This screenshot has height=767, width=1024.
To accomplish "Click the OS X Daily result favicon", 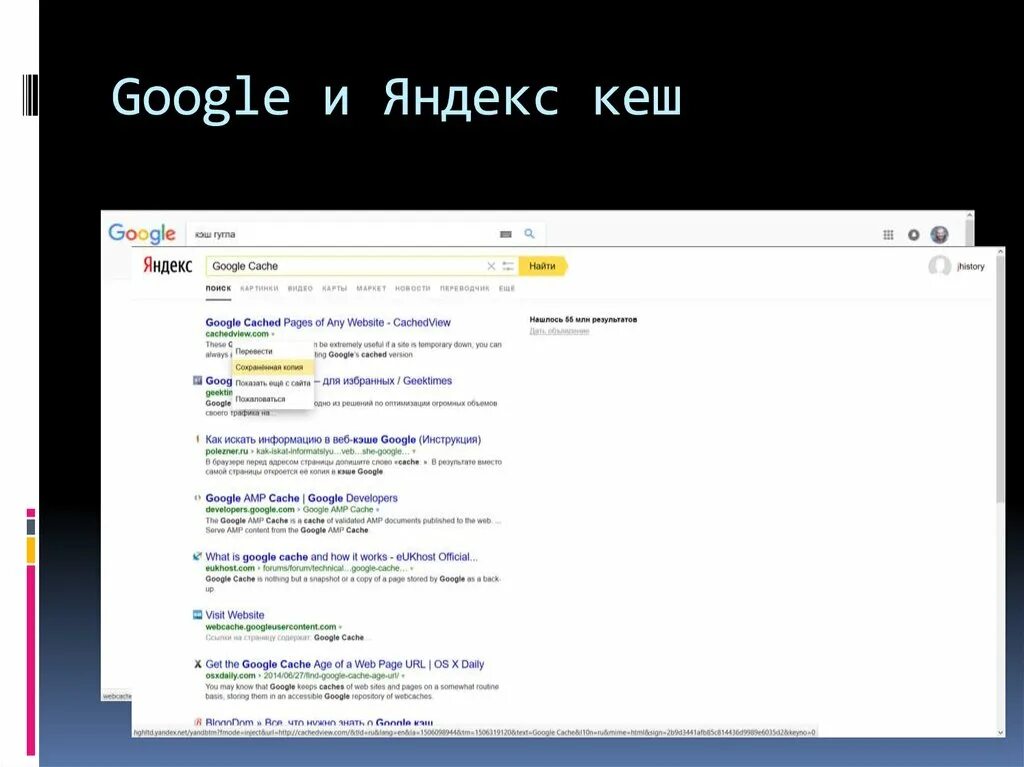I will (x=198, y=664).
